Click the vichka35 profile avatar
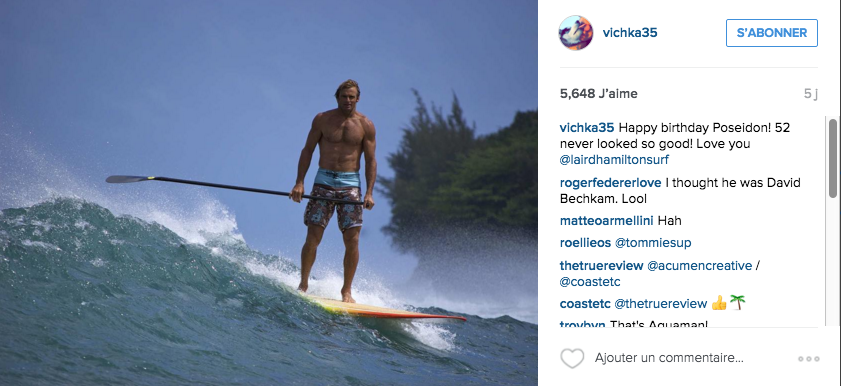 (x=576, y=33)
